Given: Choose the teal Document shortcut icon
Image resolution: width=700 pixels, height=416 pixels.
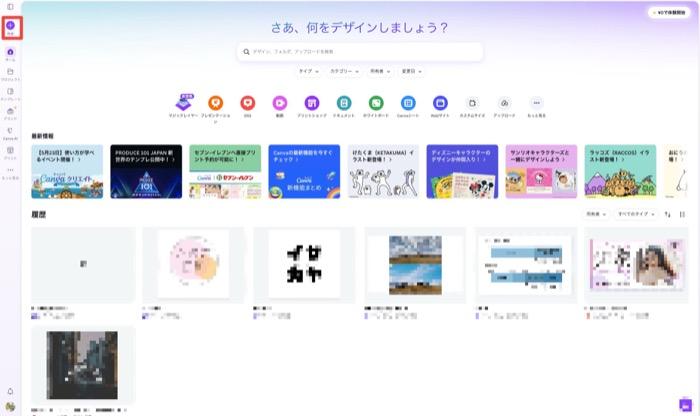Looking at the screenshot, I should (344, 103).
